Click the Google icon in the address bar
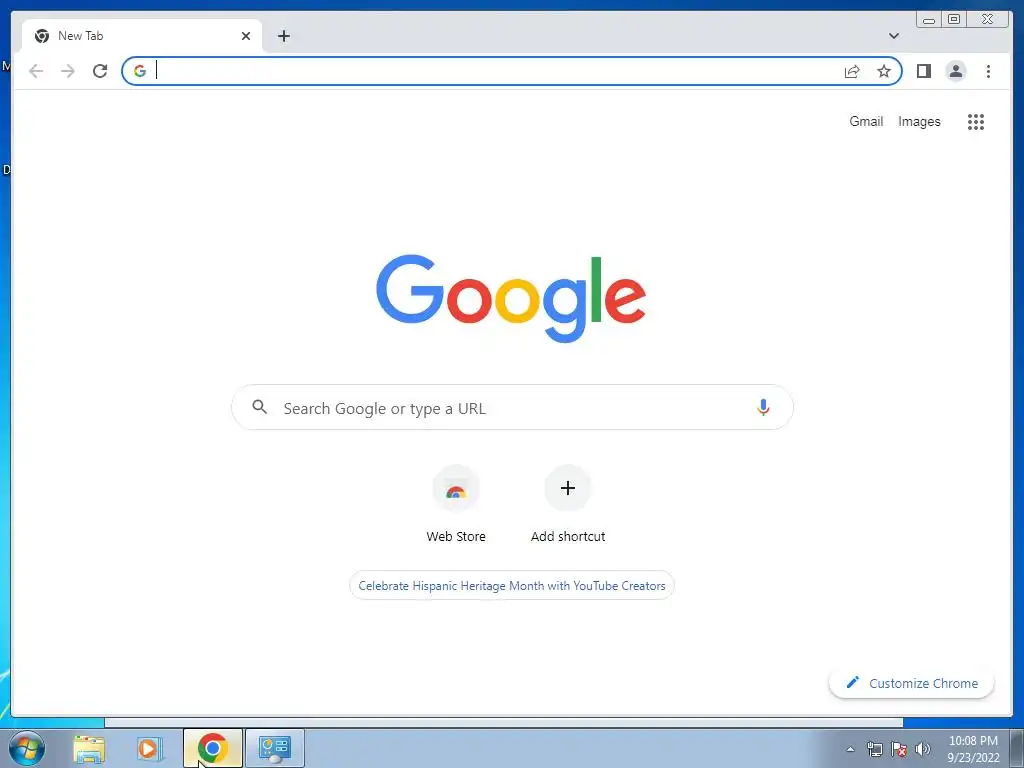1024x768 pixels. click(140, 71)
